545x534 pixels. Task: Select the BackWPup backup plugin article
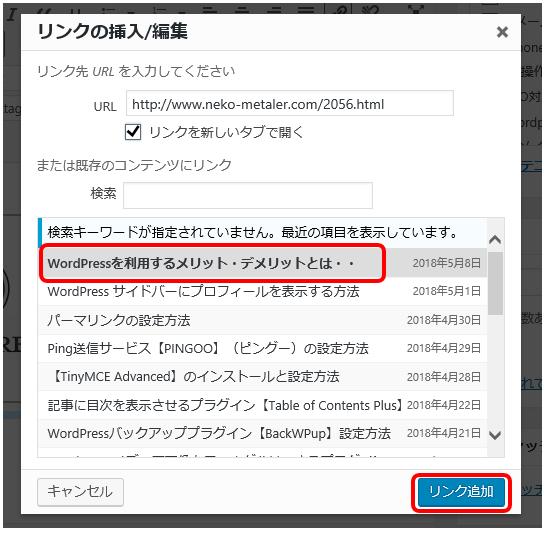(262, 434)
